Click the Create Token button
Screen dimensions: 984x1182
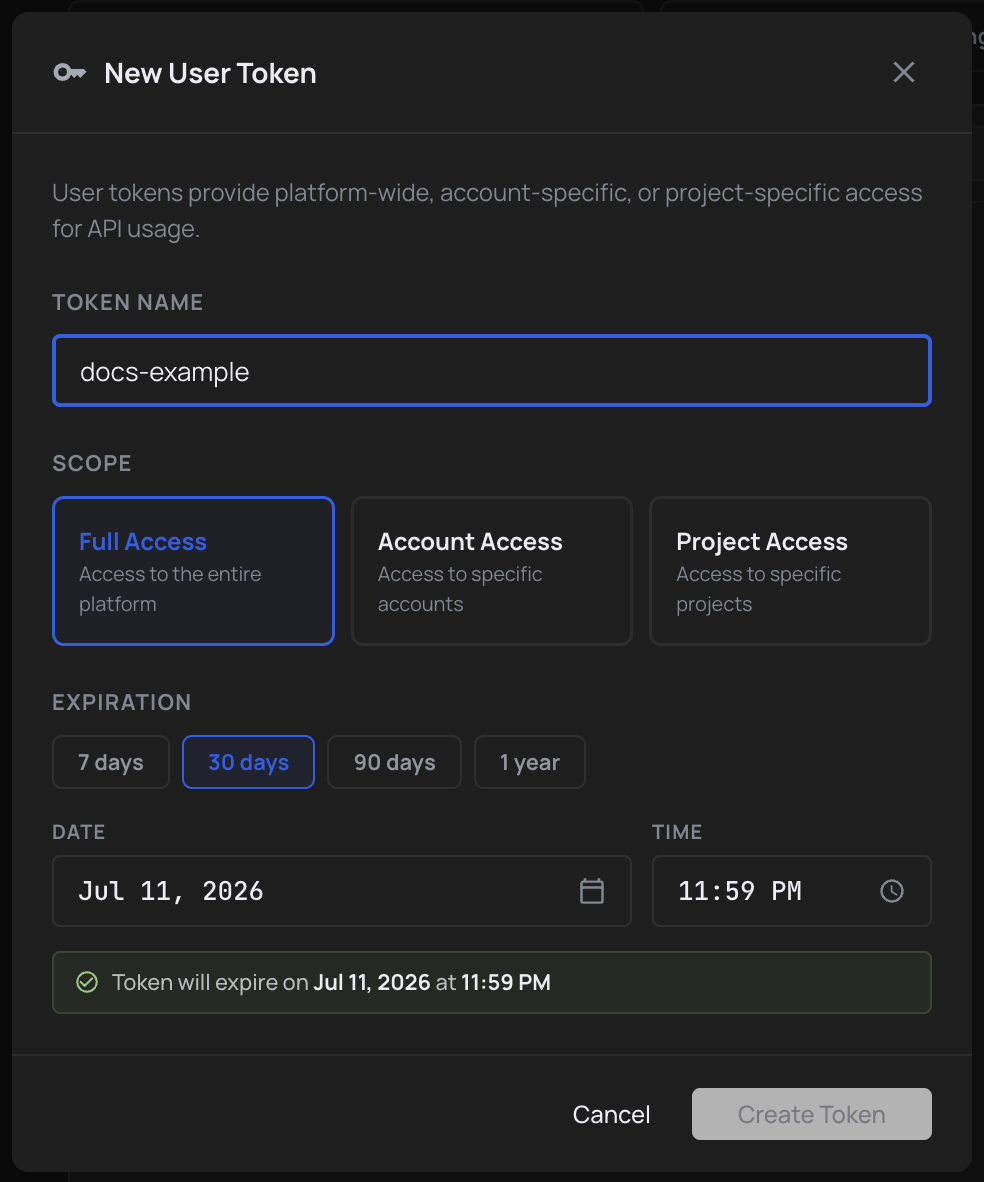811,1114
